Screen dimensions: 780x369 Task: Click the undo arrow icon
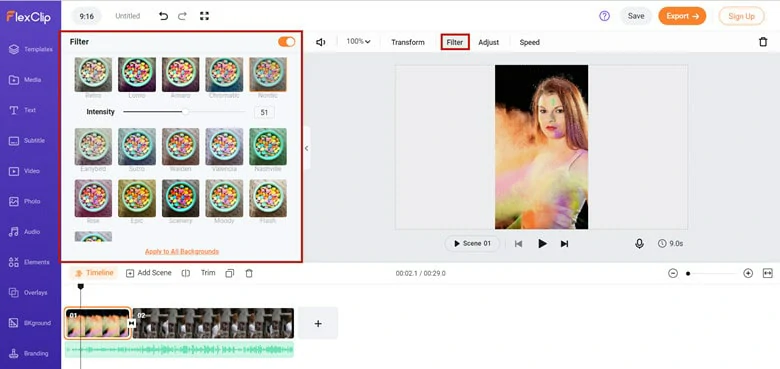click(163, 16)
